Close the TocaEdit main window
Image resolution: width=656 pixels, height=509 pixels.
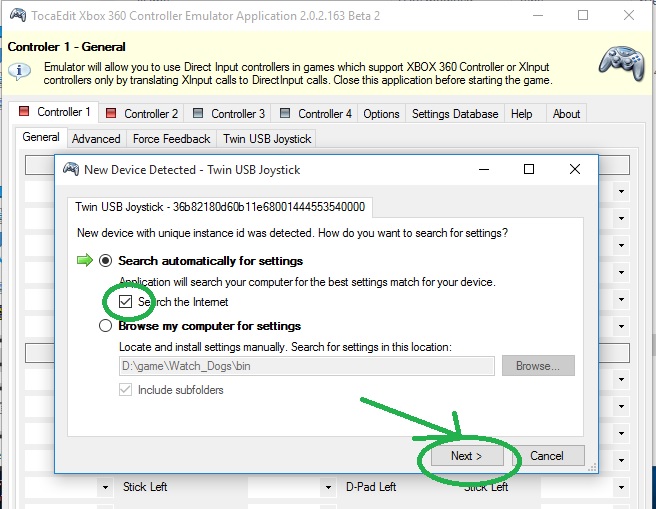click(628, 15)
